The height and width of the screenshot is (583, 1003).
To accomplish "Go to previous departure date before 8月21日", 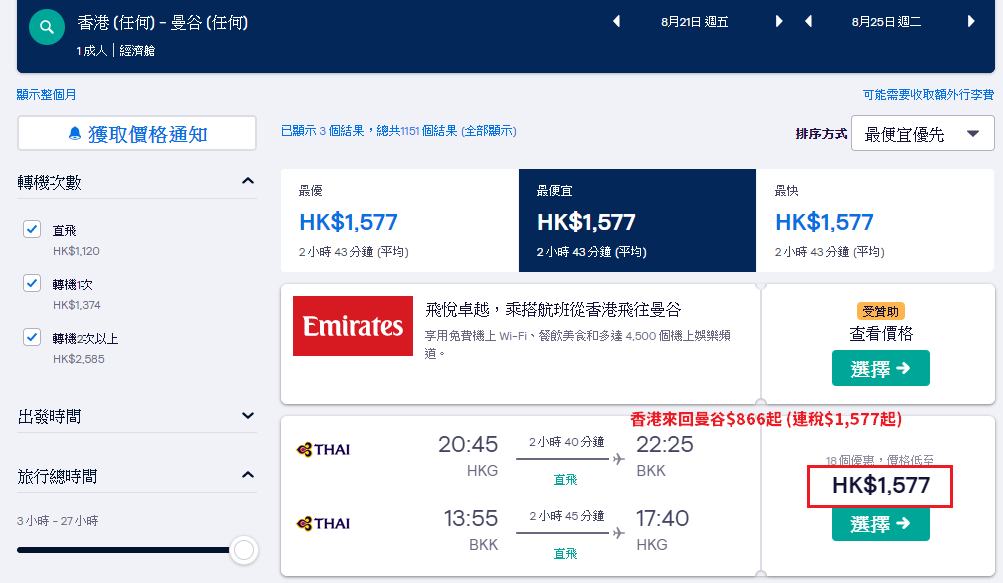I will (x=617, y=21).
